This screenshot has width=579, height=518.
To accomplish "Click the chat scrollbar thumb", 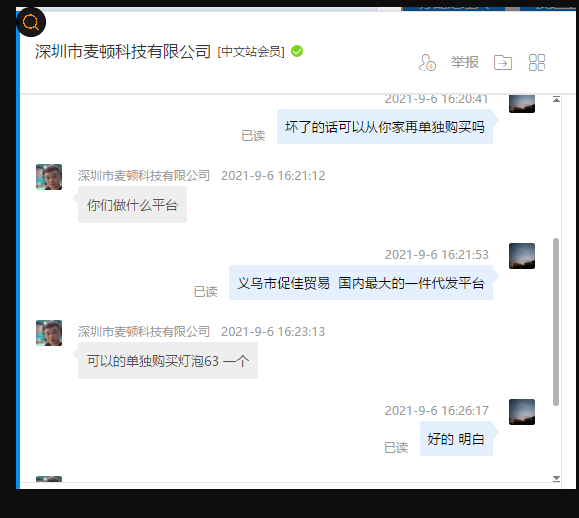I will tap(556, 322).
